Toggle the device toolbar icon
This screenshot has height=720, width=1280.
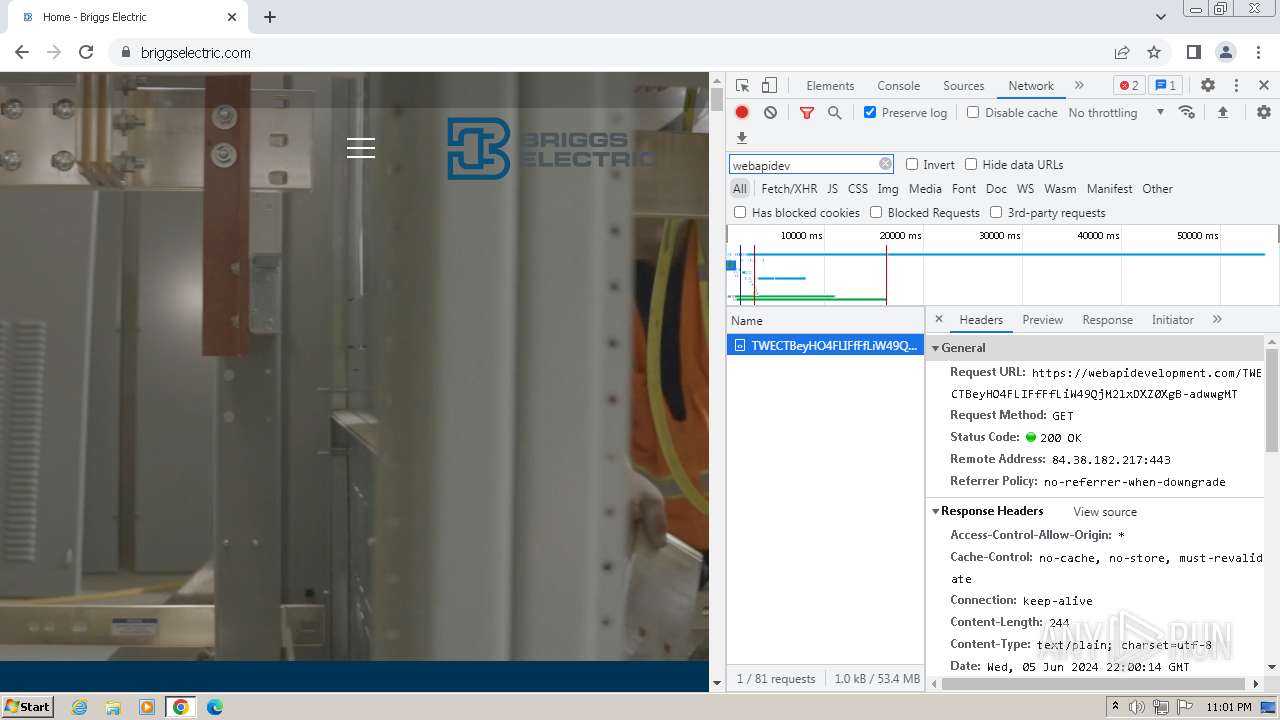click(769, 86)
